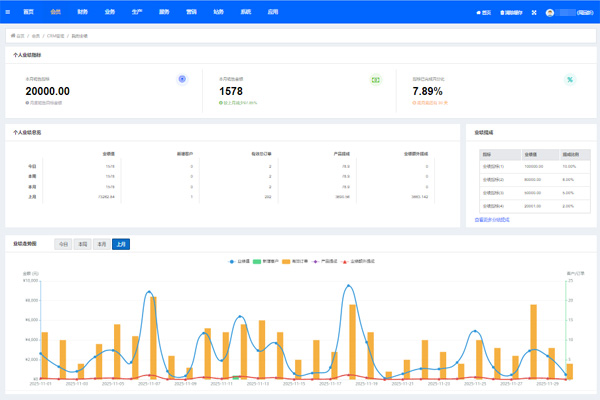Click the fullscreen icon in the header
This screenshot has height=400, width=600.
tap(535, 12)
